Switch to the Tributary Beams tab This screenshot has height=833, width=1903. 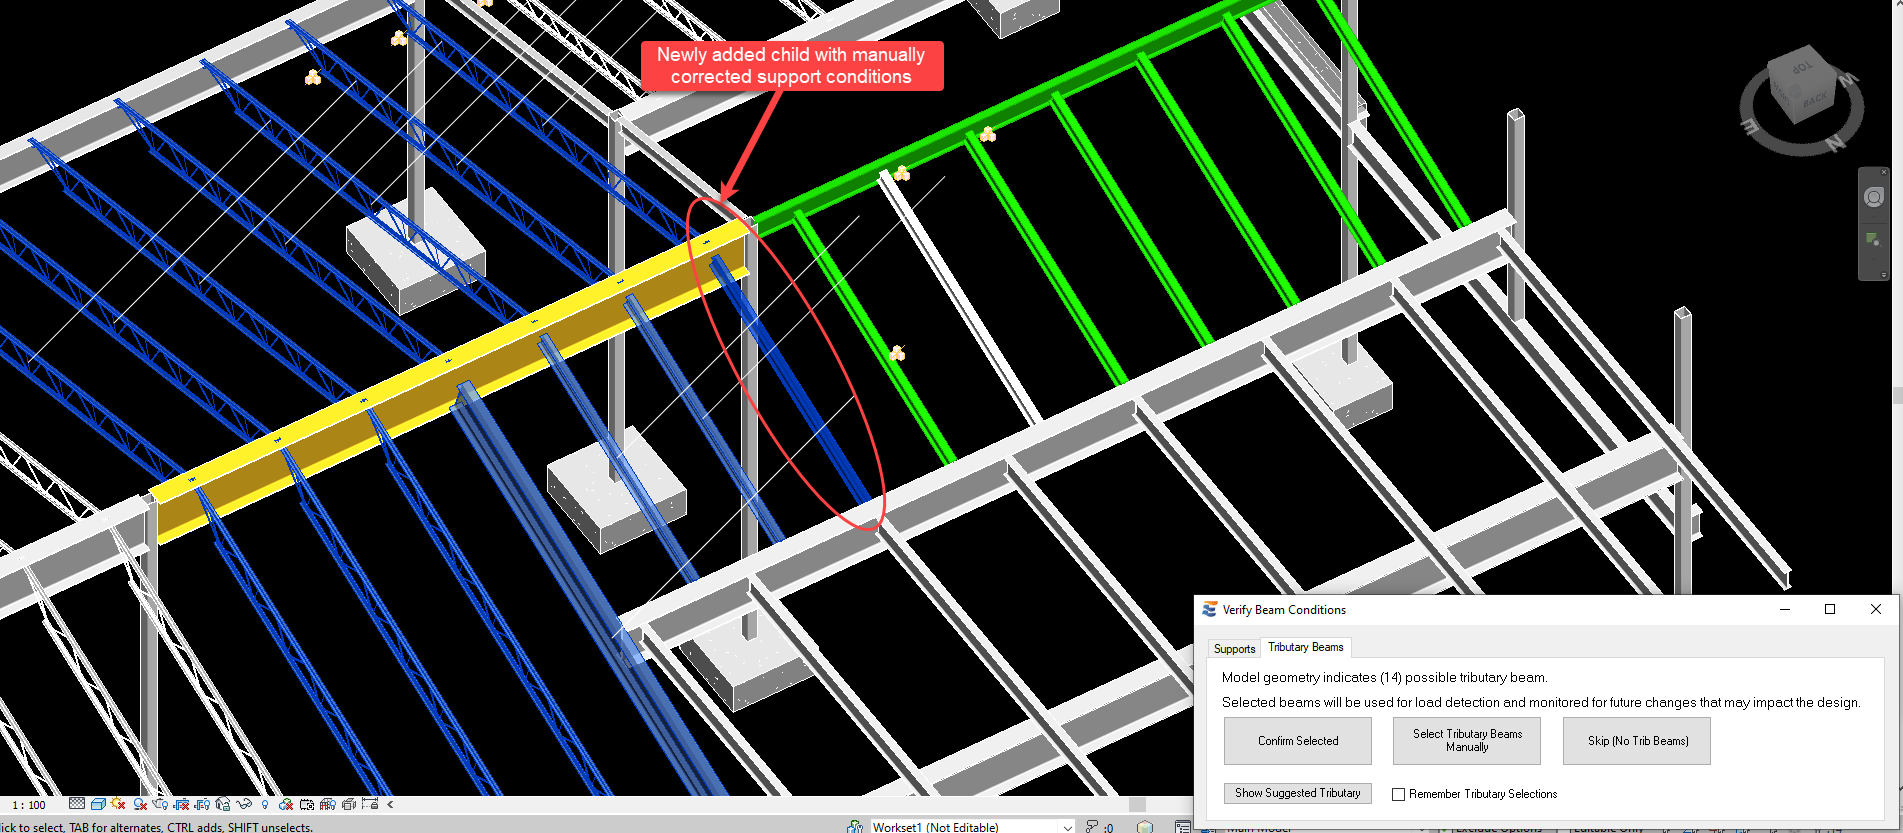[x=1306, y=647]
